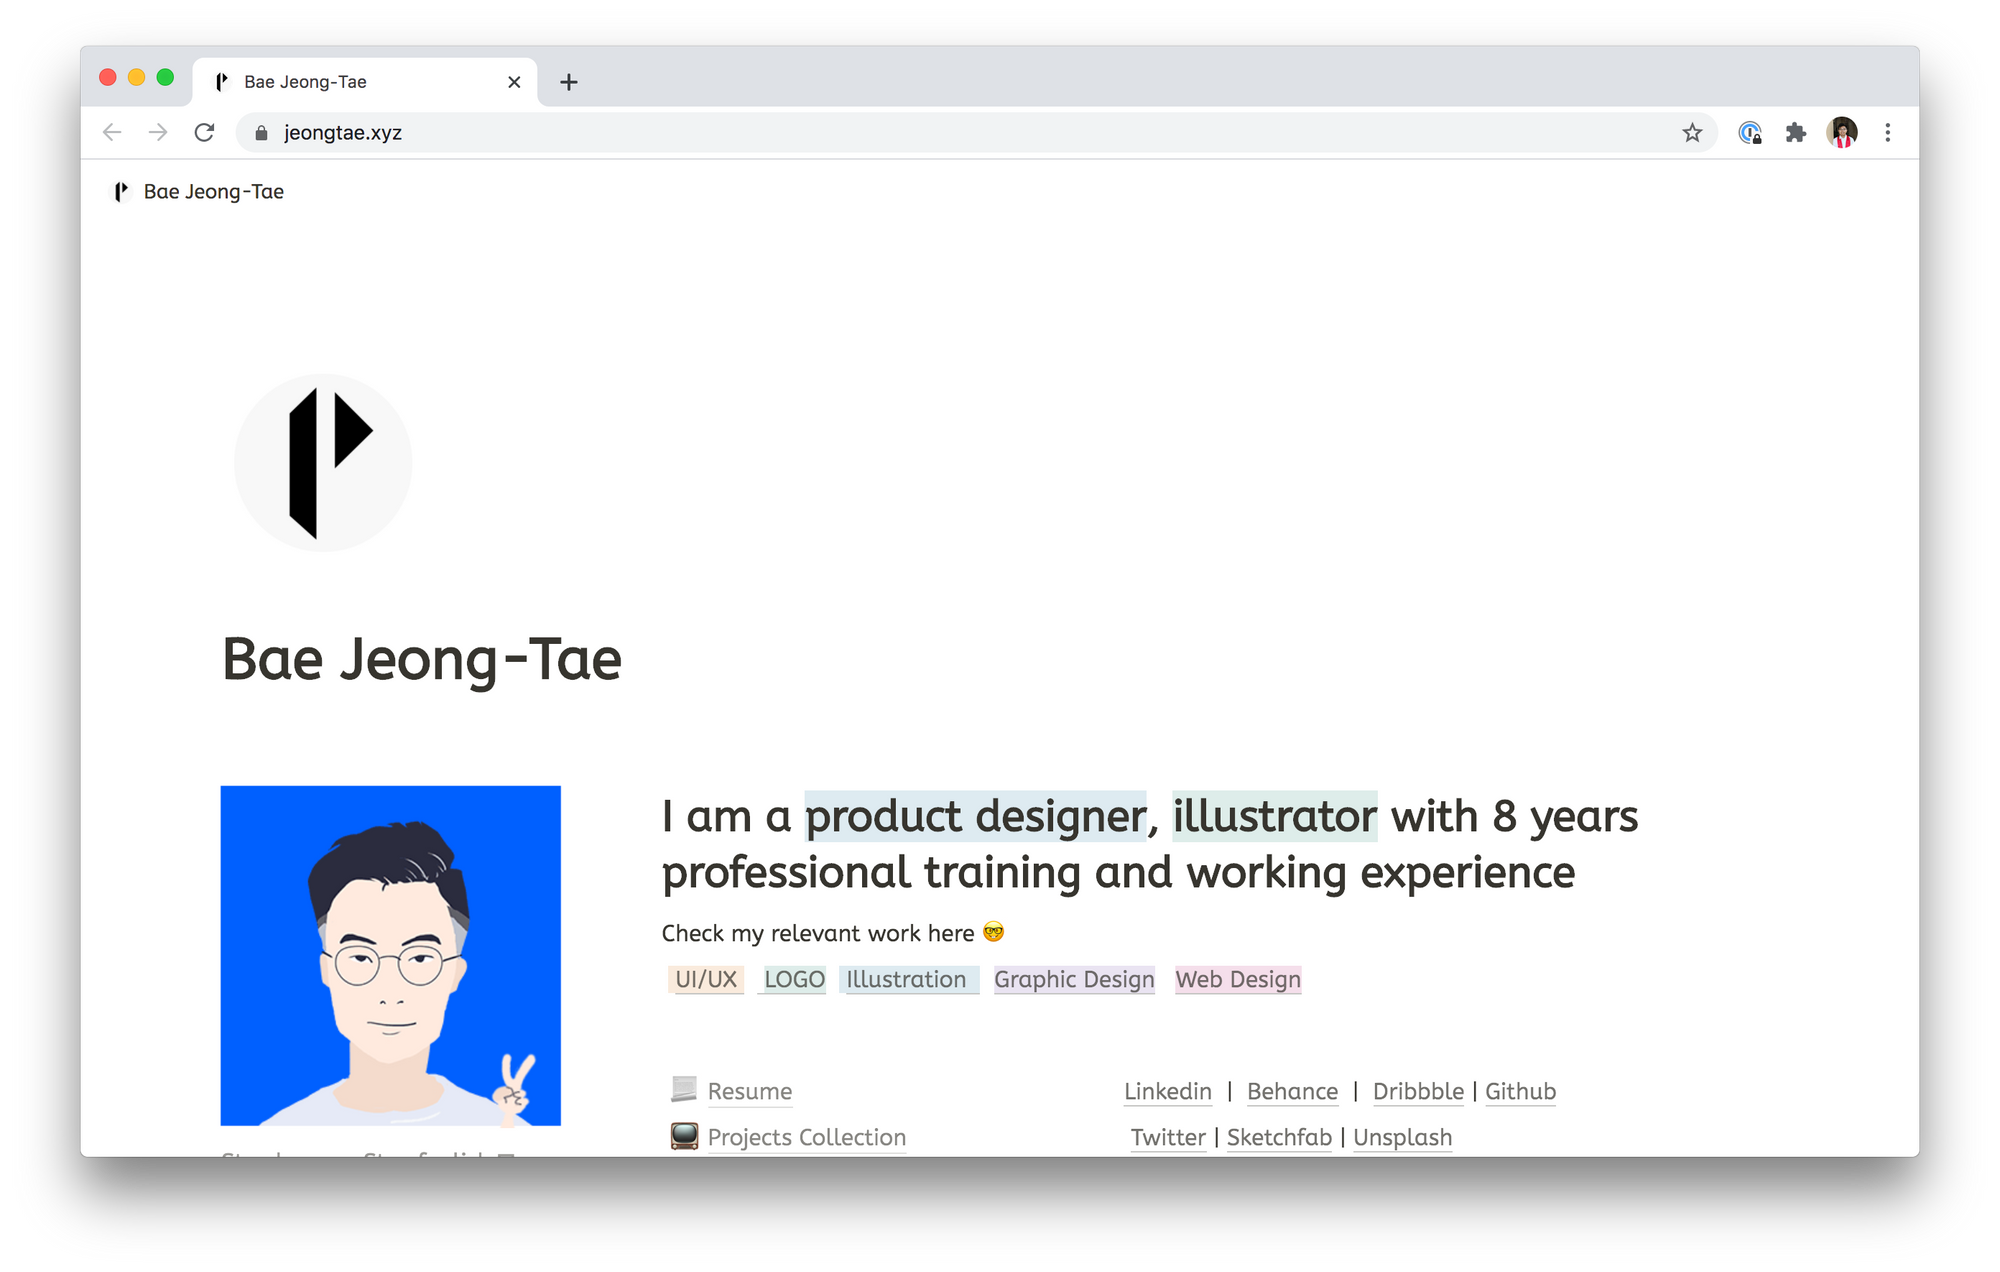Click the browser forward arrow

[x=158, y=132]
